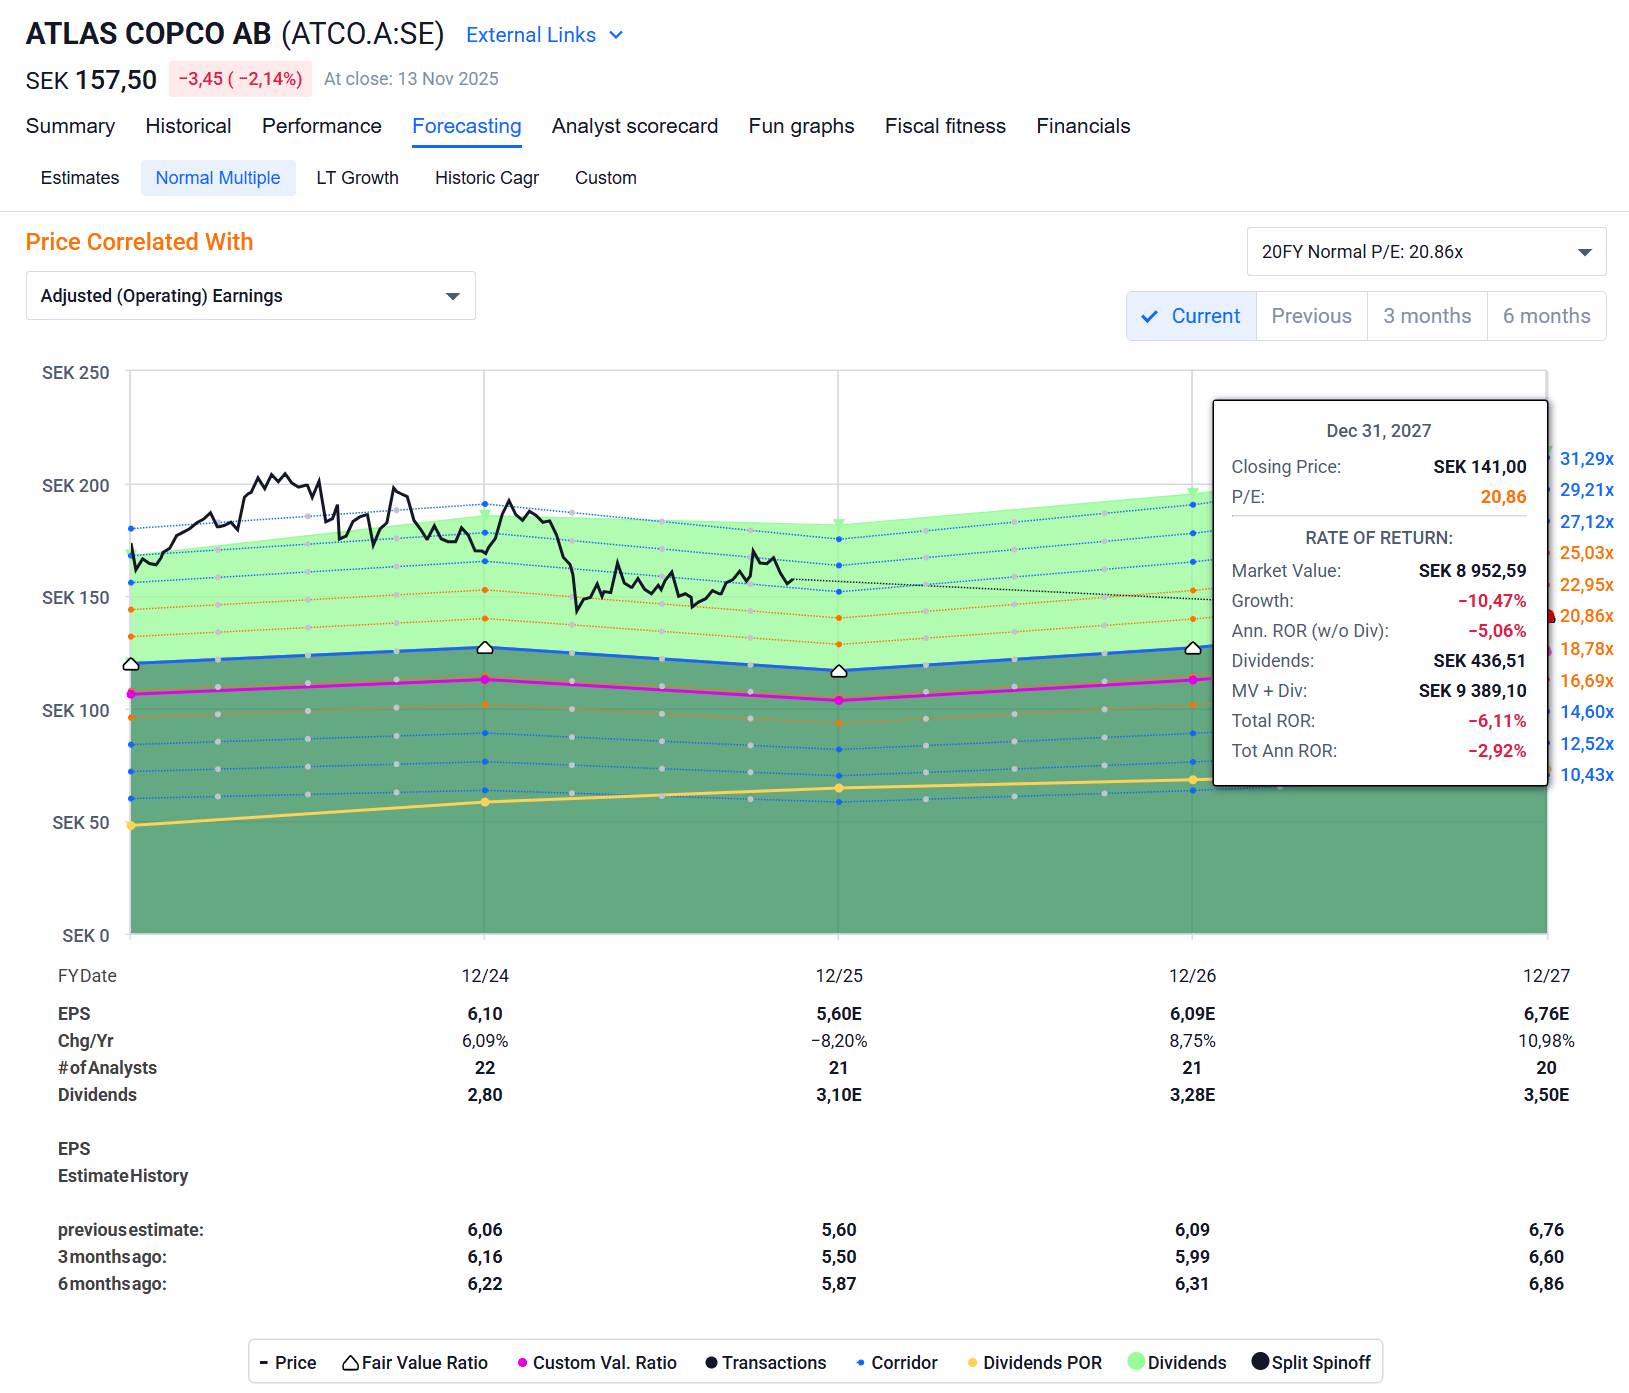This screenshot has height=1393, width=1629.
Task: Switch to the Fun graphs tab
Action: 801,126
